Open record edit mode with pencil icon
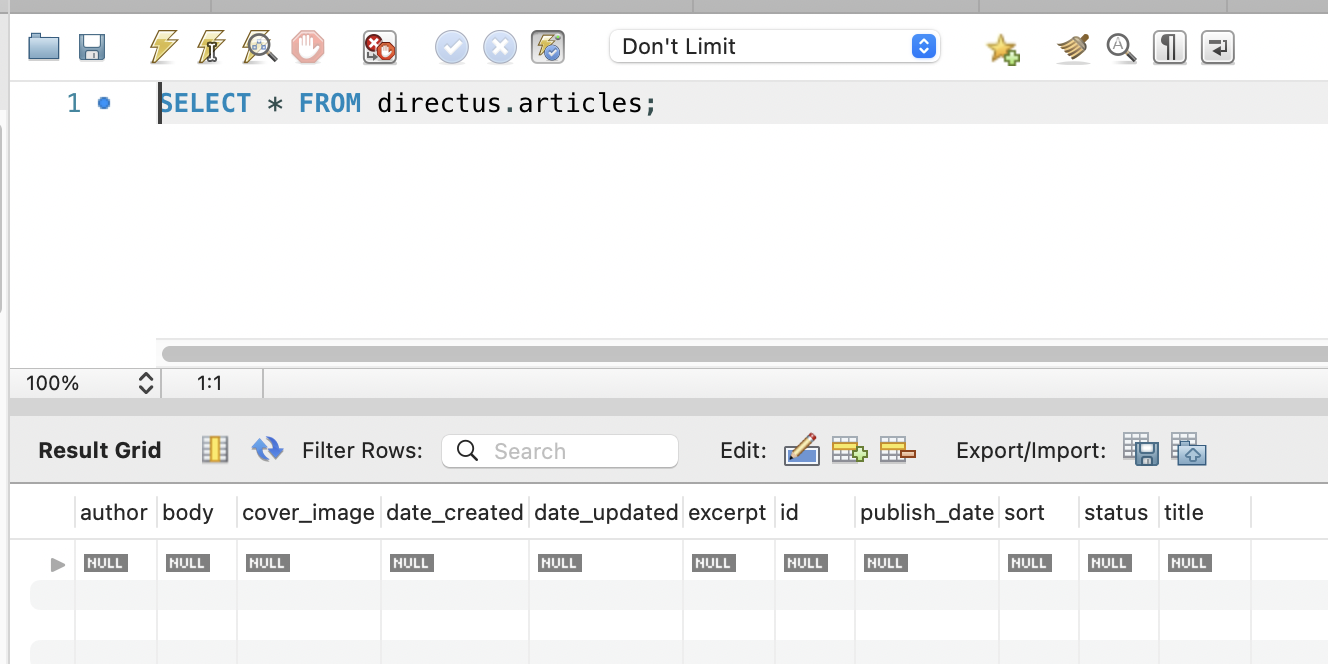1328x664 pixels. pyautogui.click(x=801, y=450)
